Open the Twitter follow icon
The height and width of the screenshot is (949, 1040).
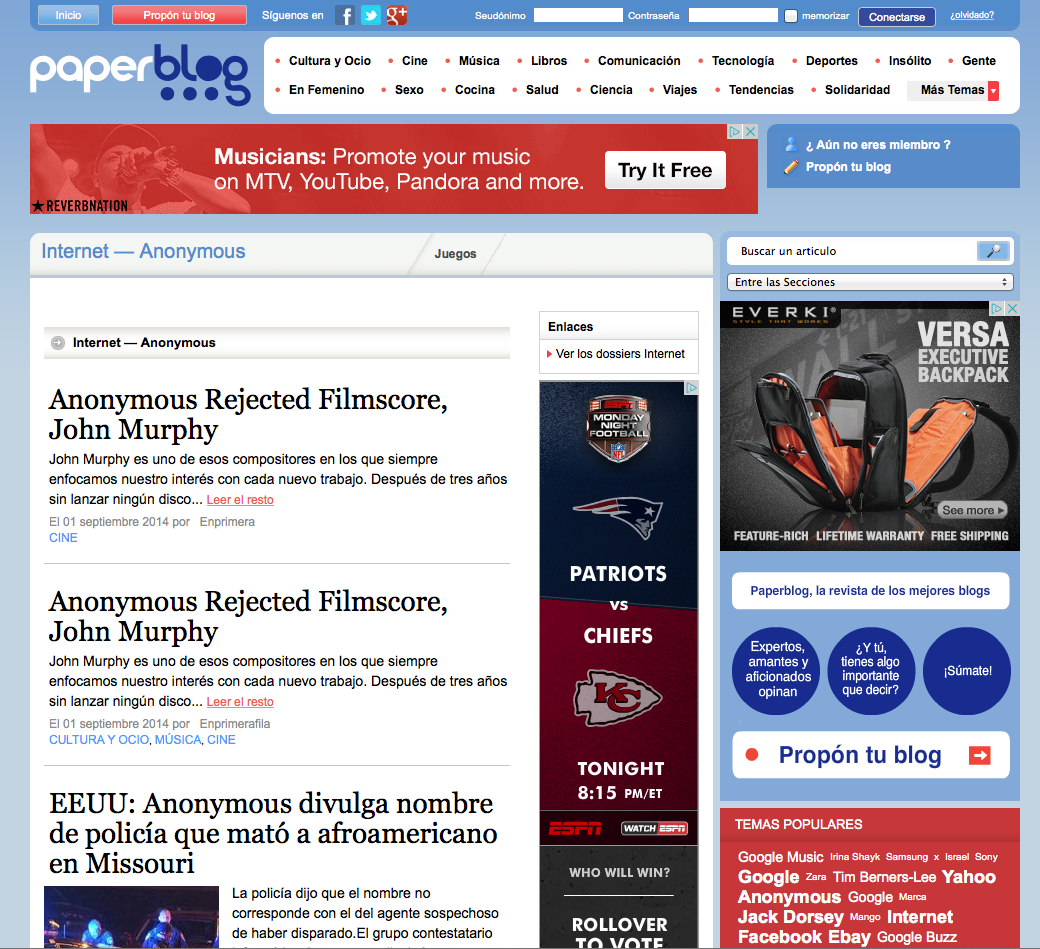(x=371, y=15)
